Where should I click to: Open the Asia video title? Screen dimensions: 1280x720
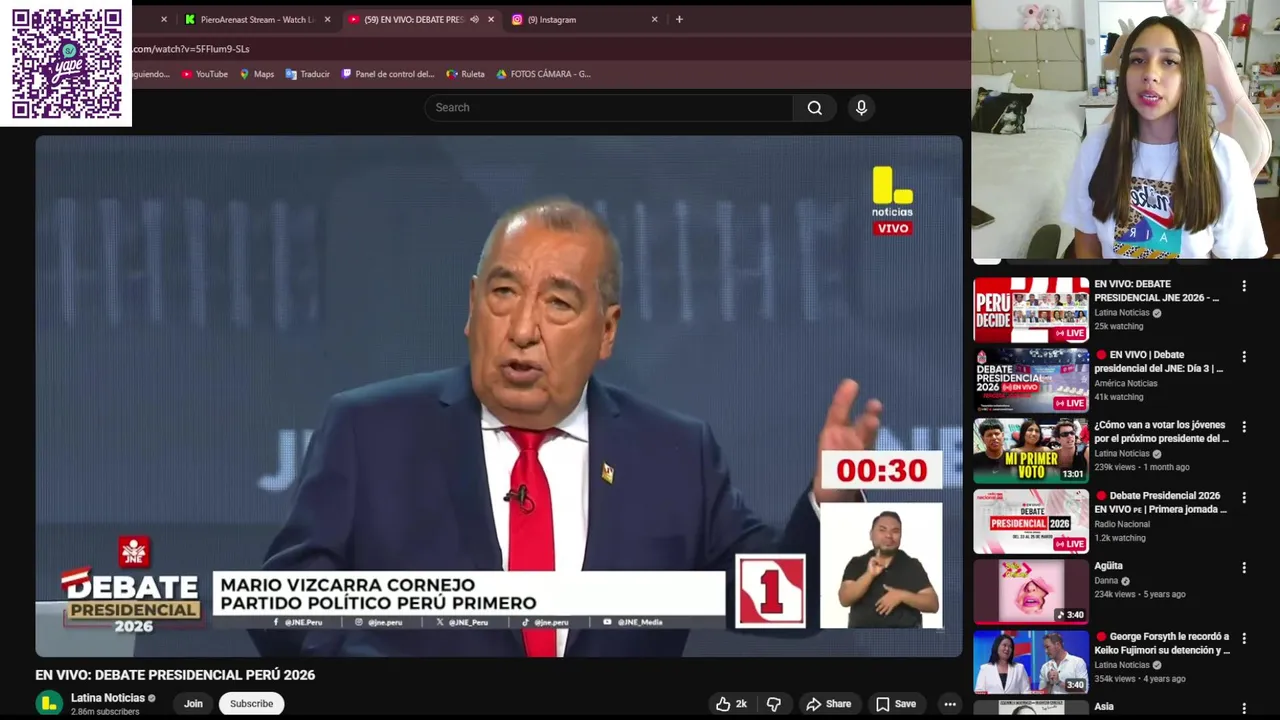click(1104, 707)
